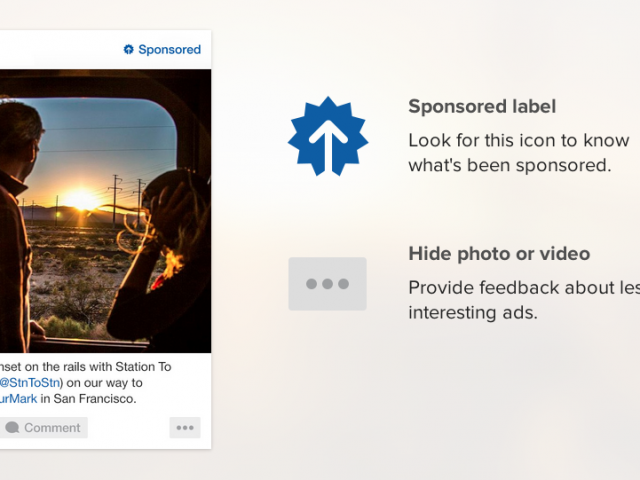
Task: Click the blue "urMark" link in caption
Action: [19, 398]
